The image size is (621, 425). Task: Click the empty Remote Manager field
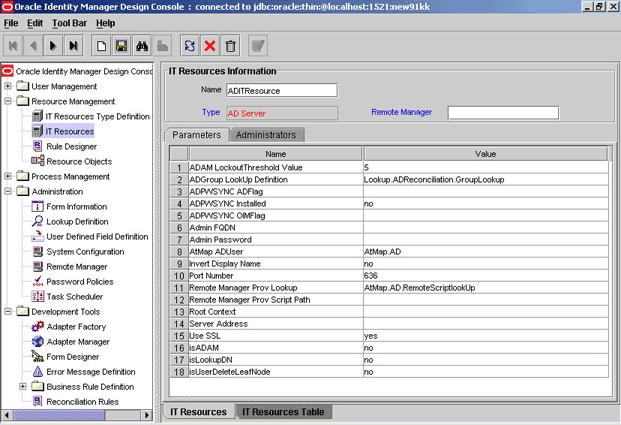click(503, 112)
